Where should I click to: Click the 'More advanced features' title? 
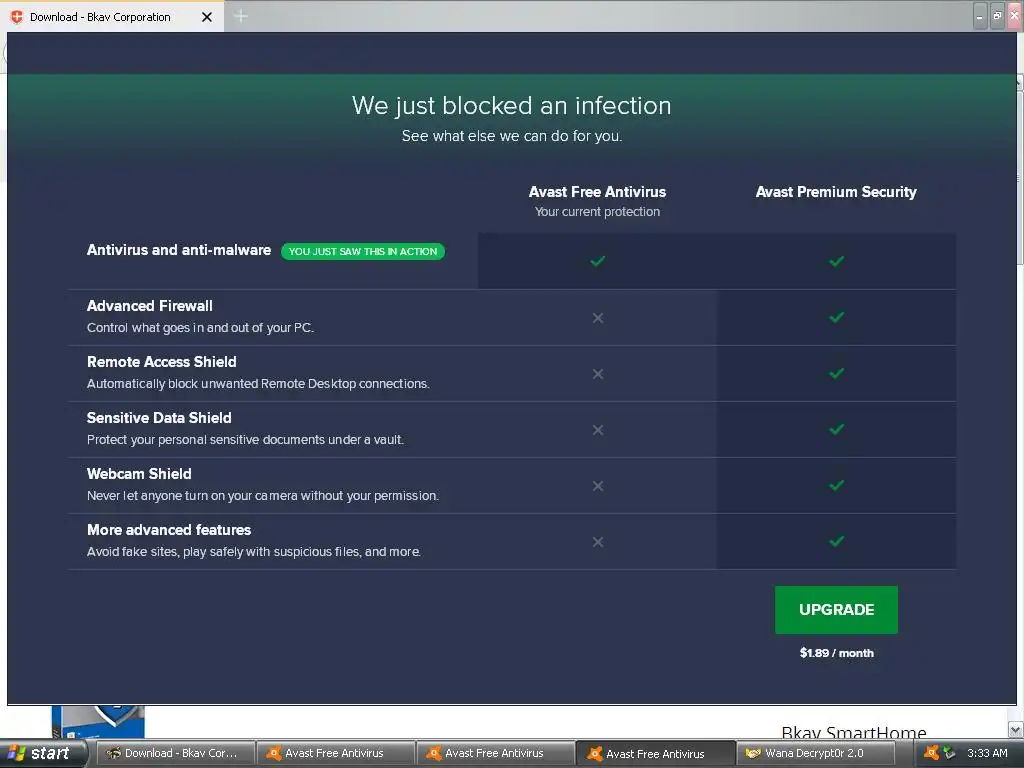coord(168,530)
